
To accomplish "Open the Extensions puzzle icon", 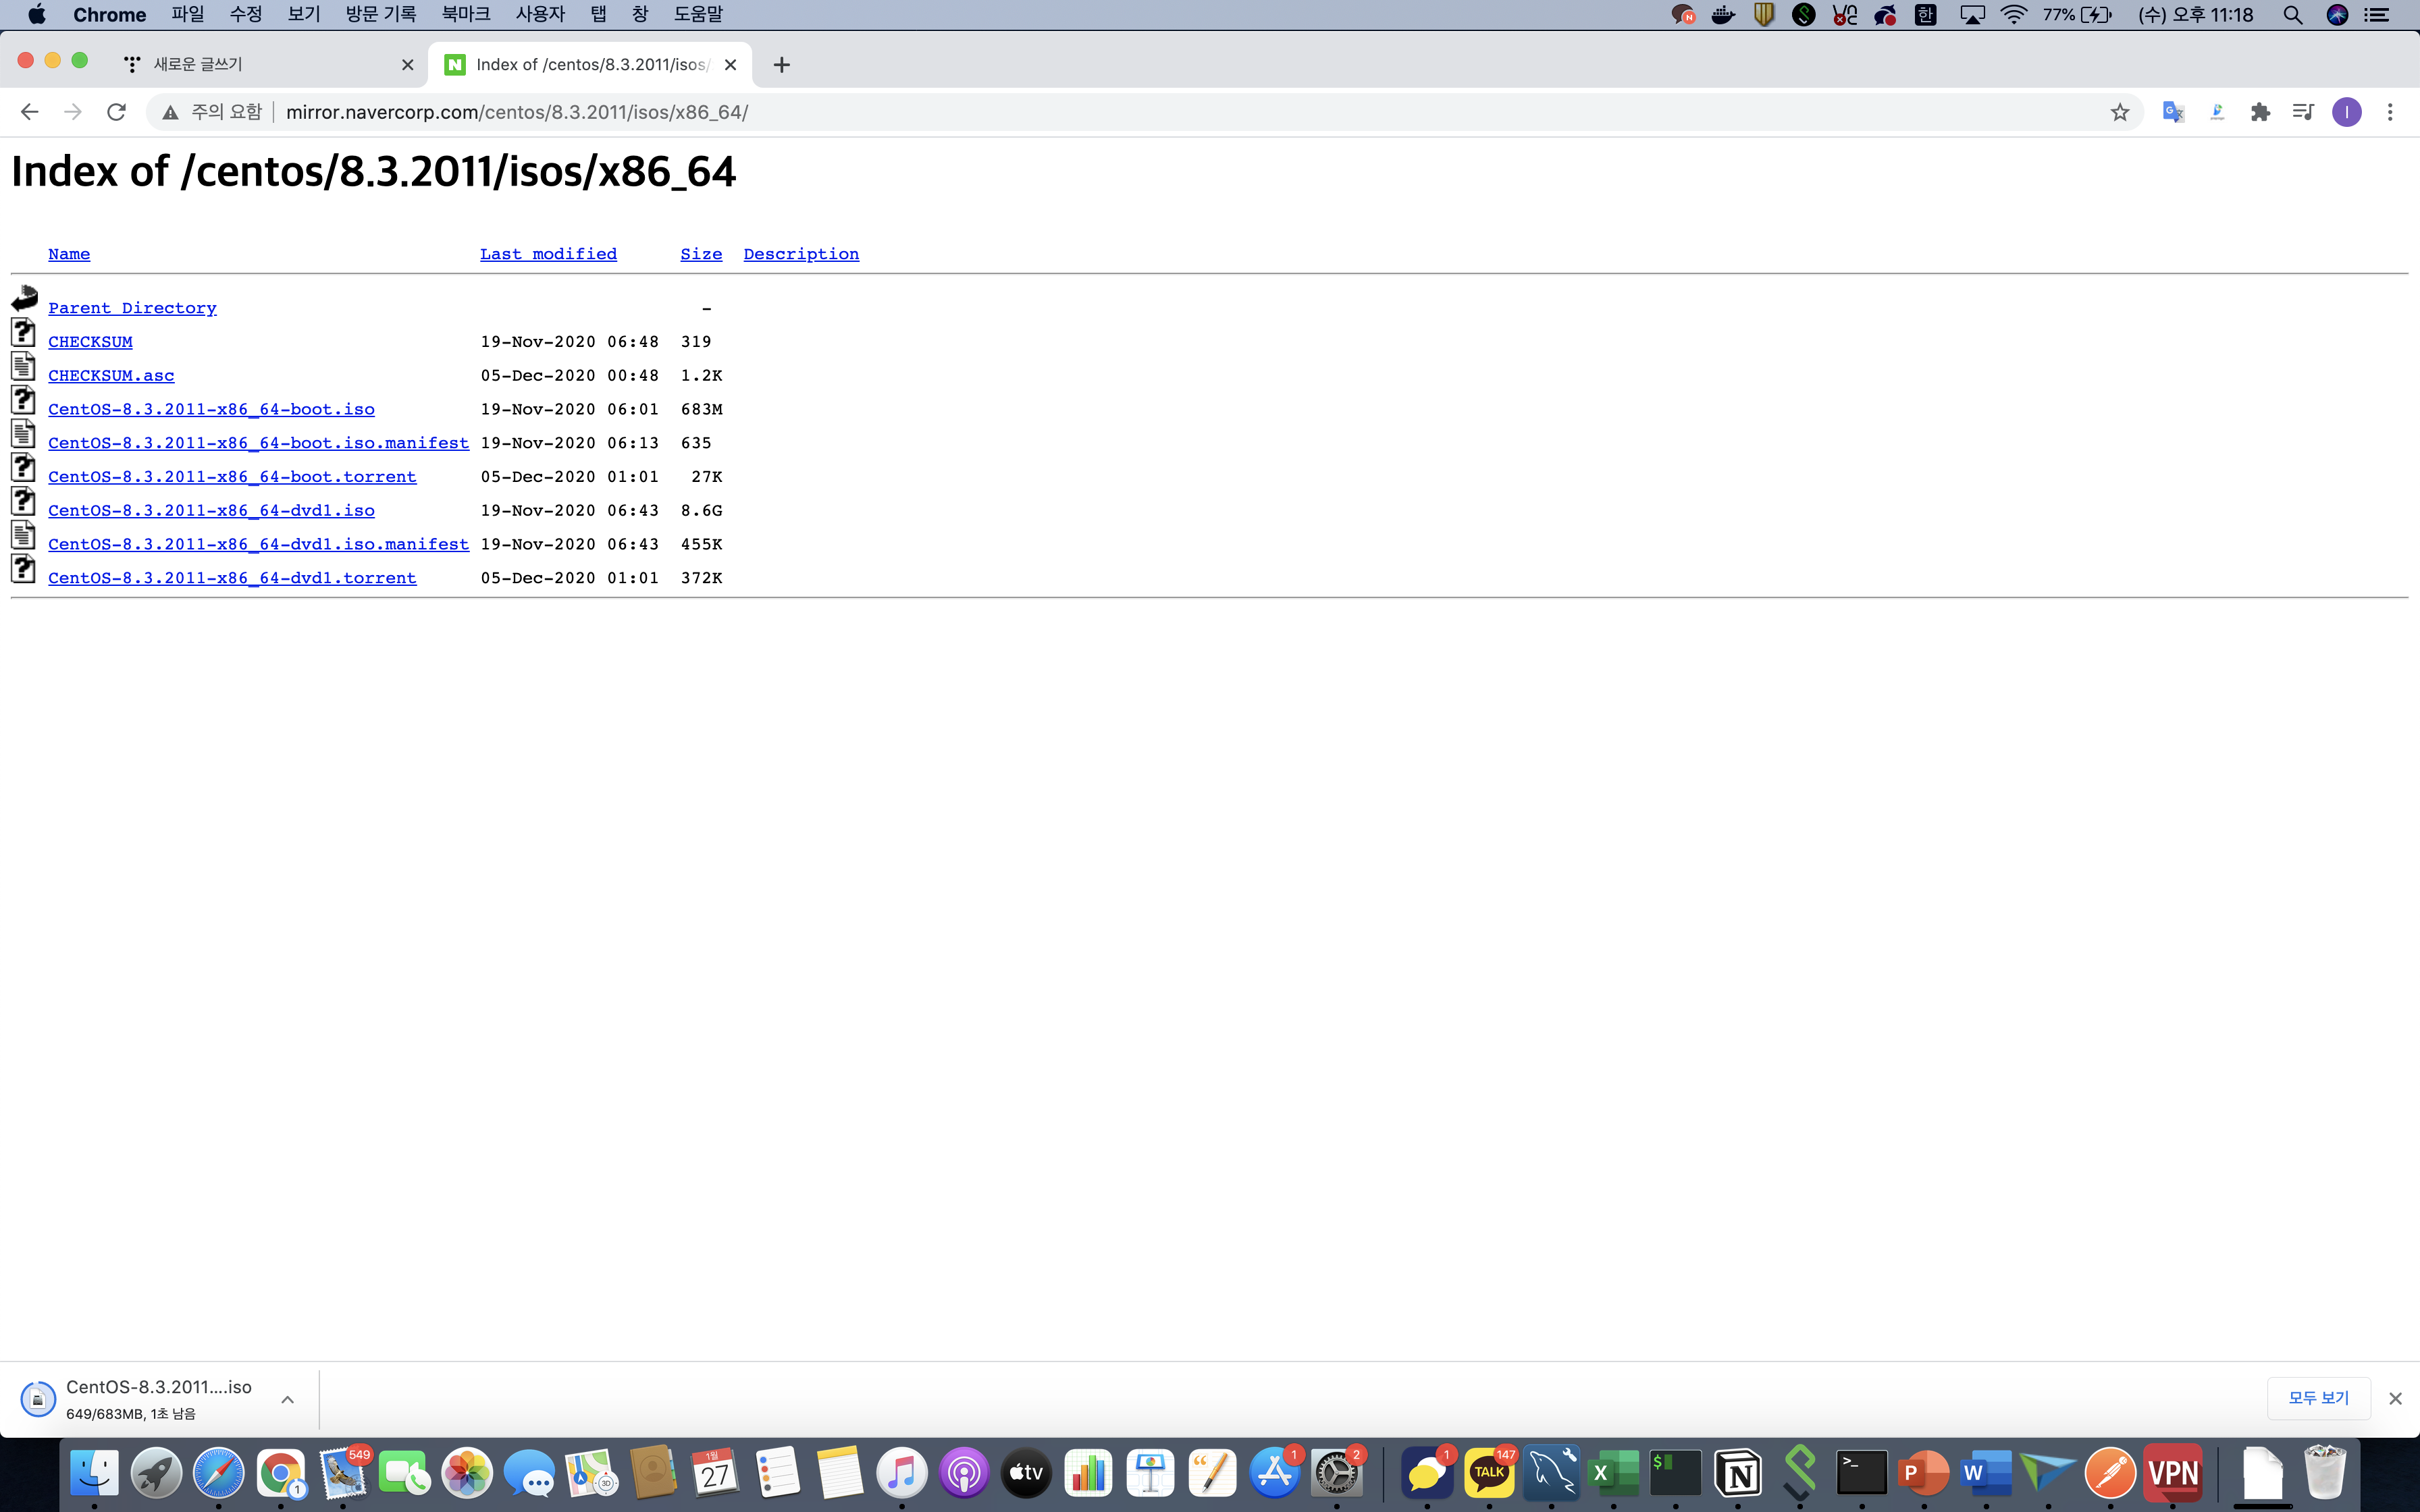I will pos(2260,112).
